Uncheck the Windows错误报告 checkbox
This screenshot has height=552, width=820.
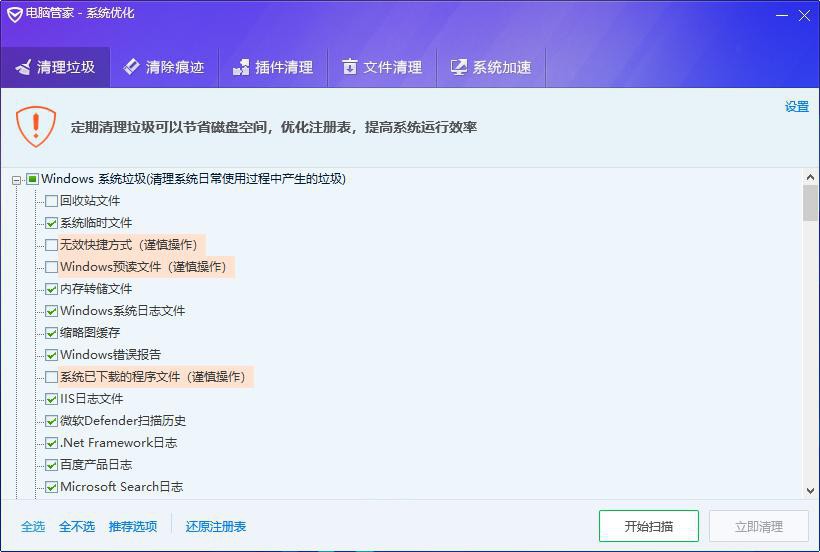51,355
